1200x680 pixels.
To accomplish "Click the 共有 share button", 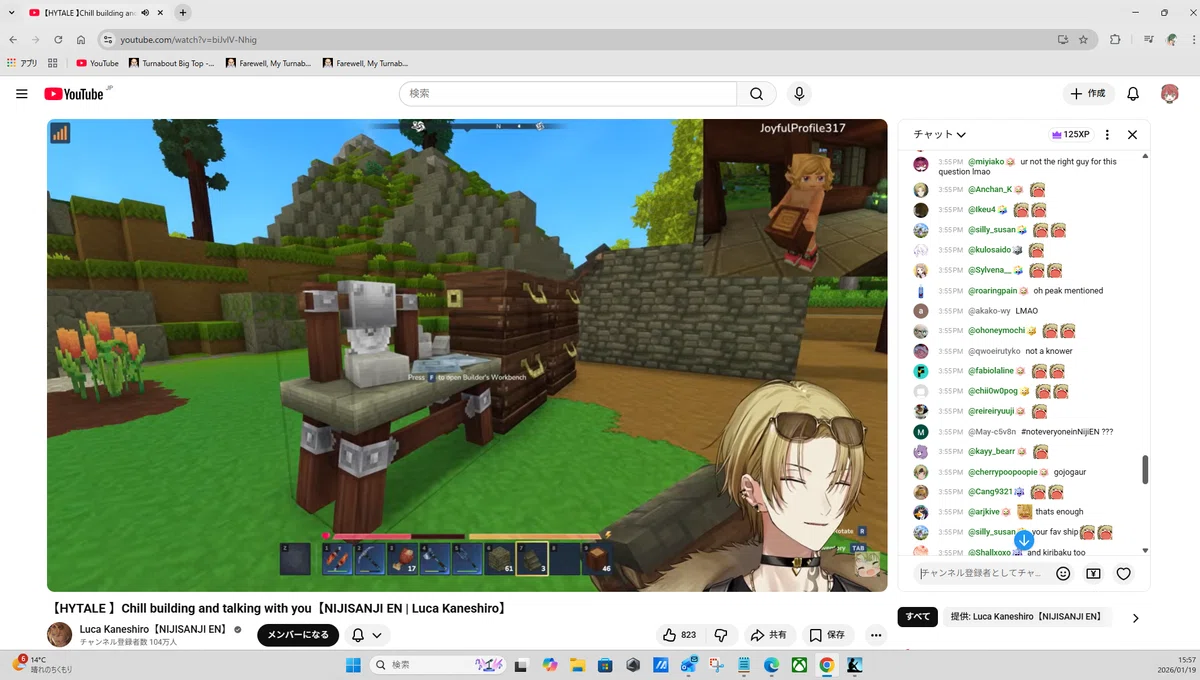I will coord(768,635).
